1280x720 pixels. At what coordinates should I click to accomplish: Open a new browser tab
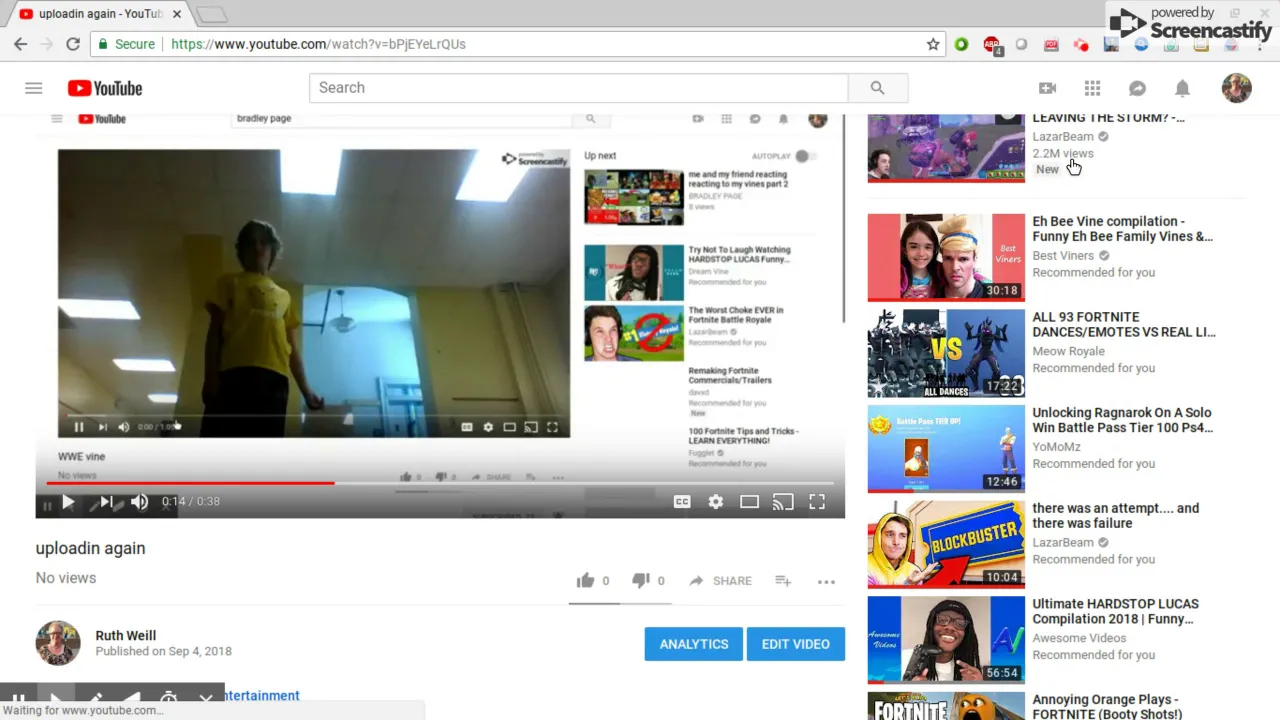click(x=211, y=14)
